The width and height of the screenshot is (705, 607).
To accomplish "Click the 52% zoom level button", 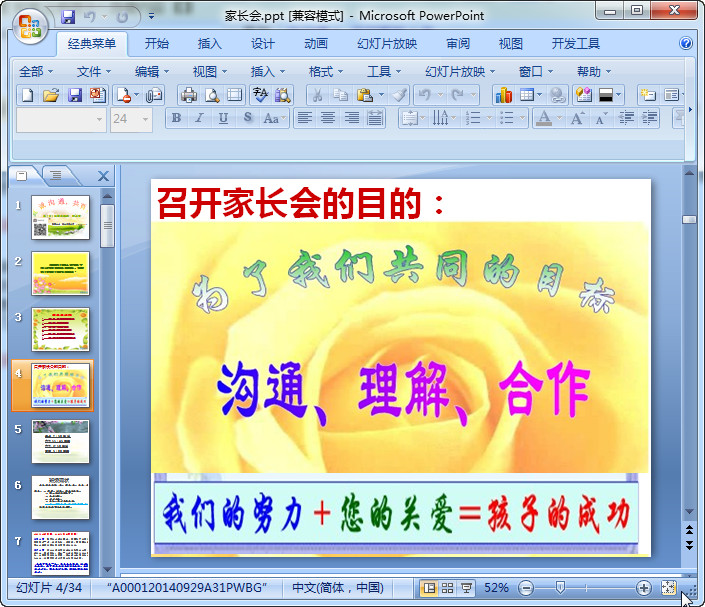I will pyautogui.click(x=496, y=588).
